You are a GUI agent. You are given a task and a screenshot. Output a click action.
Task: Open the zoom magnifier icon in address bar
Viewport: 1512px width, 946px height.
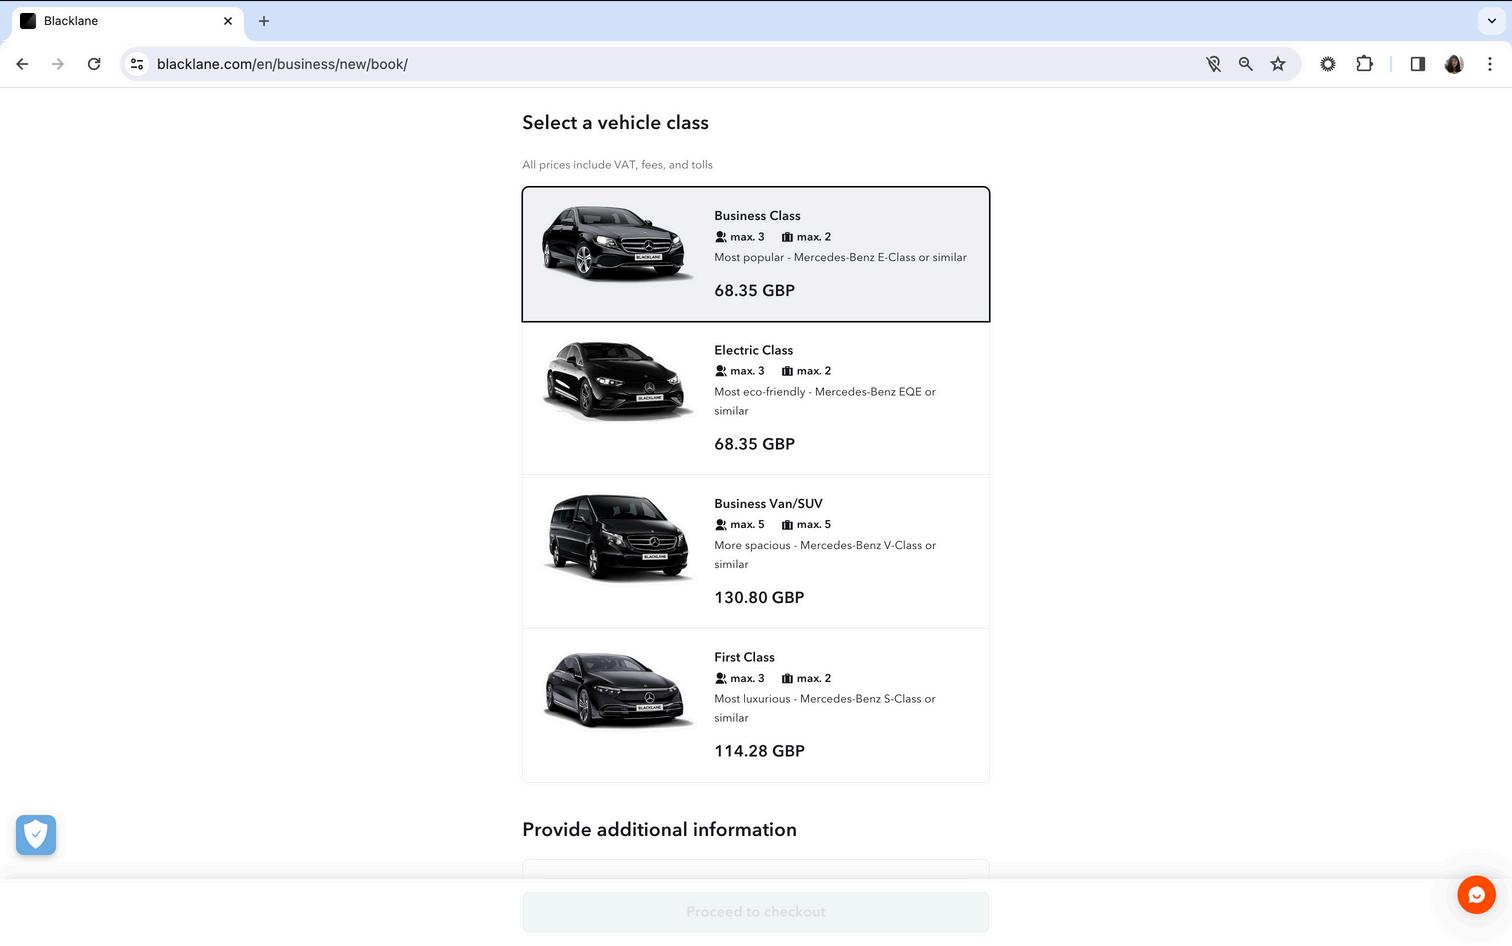[x=1246, y=64]
